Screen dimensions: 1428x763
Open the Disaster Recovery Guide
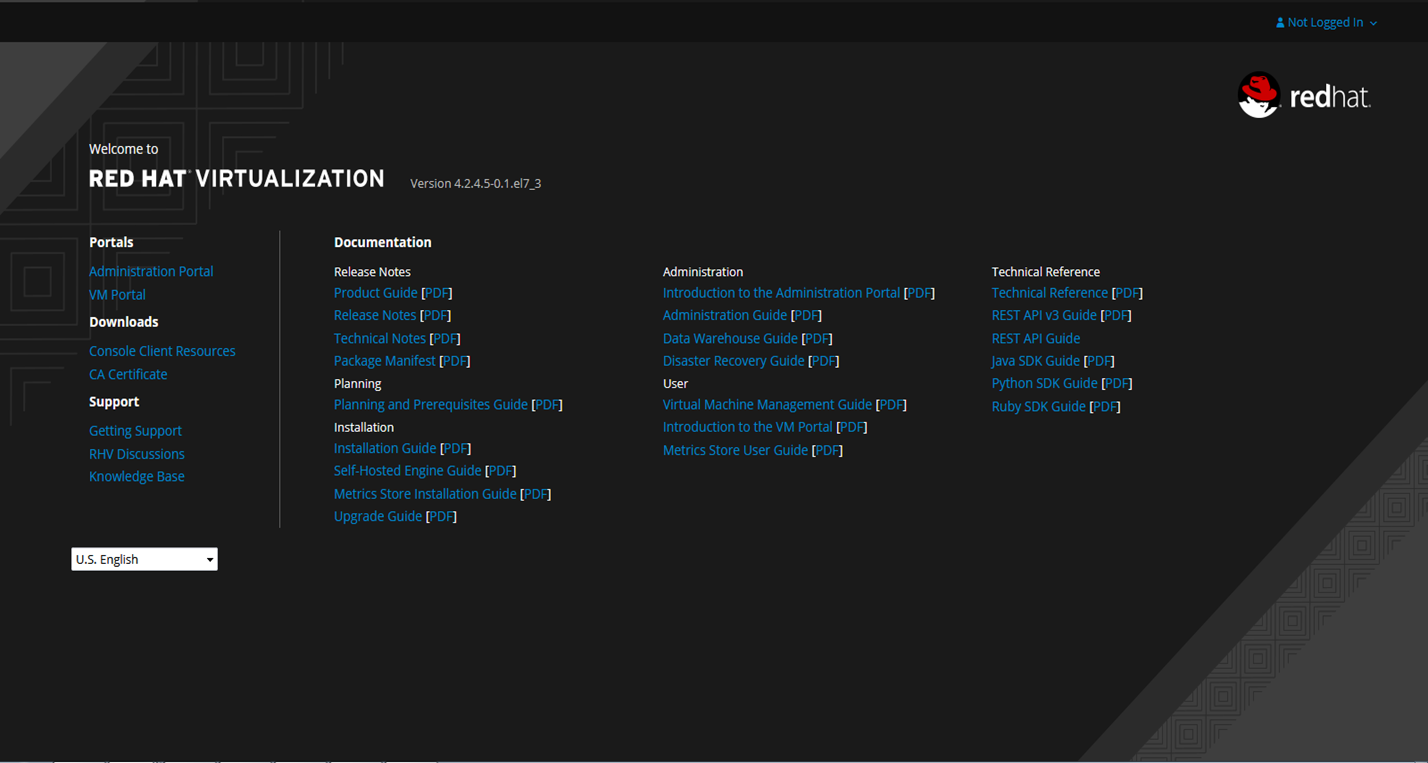coord(733,360)
